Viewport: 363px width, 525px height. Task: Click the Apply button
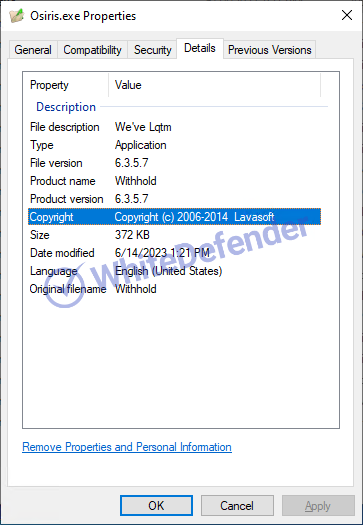pos(318,506)
